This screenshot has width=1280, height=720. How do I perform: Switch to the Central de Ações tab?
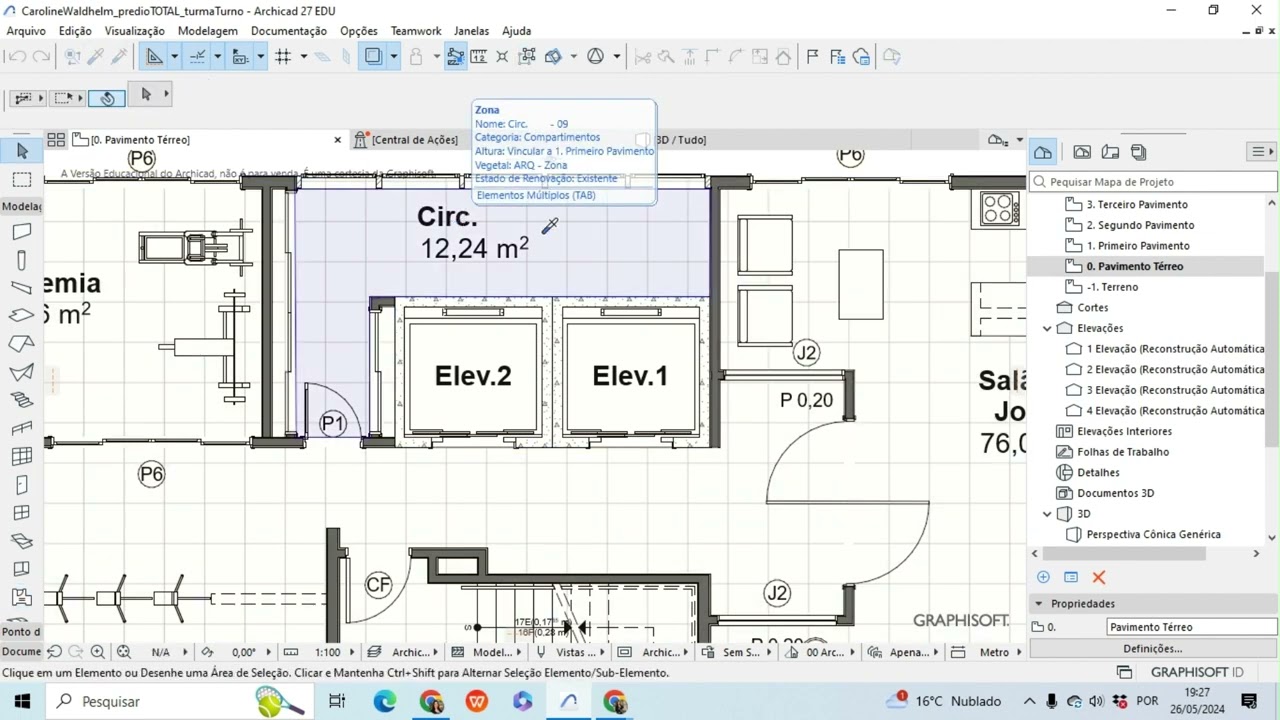click(414, 140)
